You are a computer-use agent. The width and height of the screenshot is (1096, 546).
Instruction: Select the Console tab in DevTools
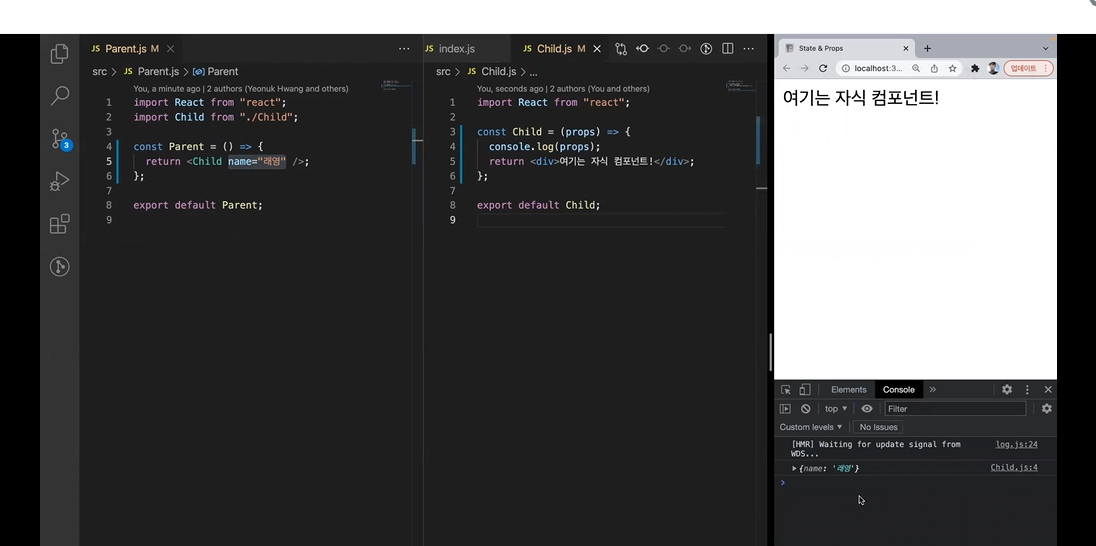click(x=899, y=389)
